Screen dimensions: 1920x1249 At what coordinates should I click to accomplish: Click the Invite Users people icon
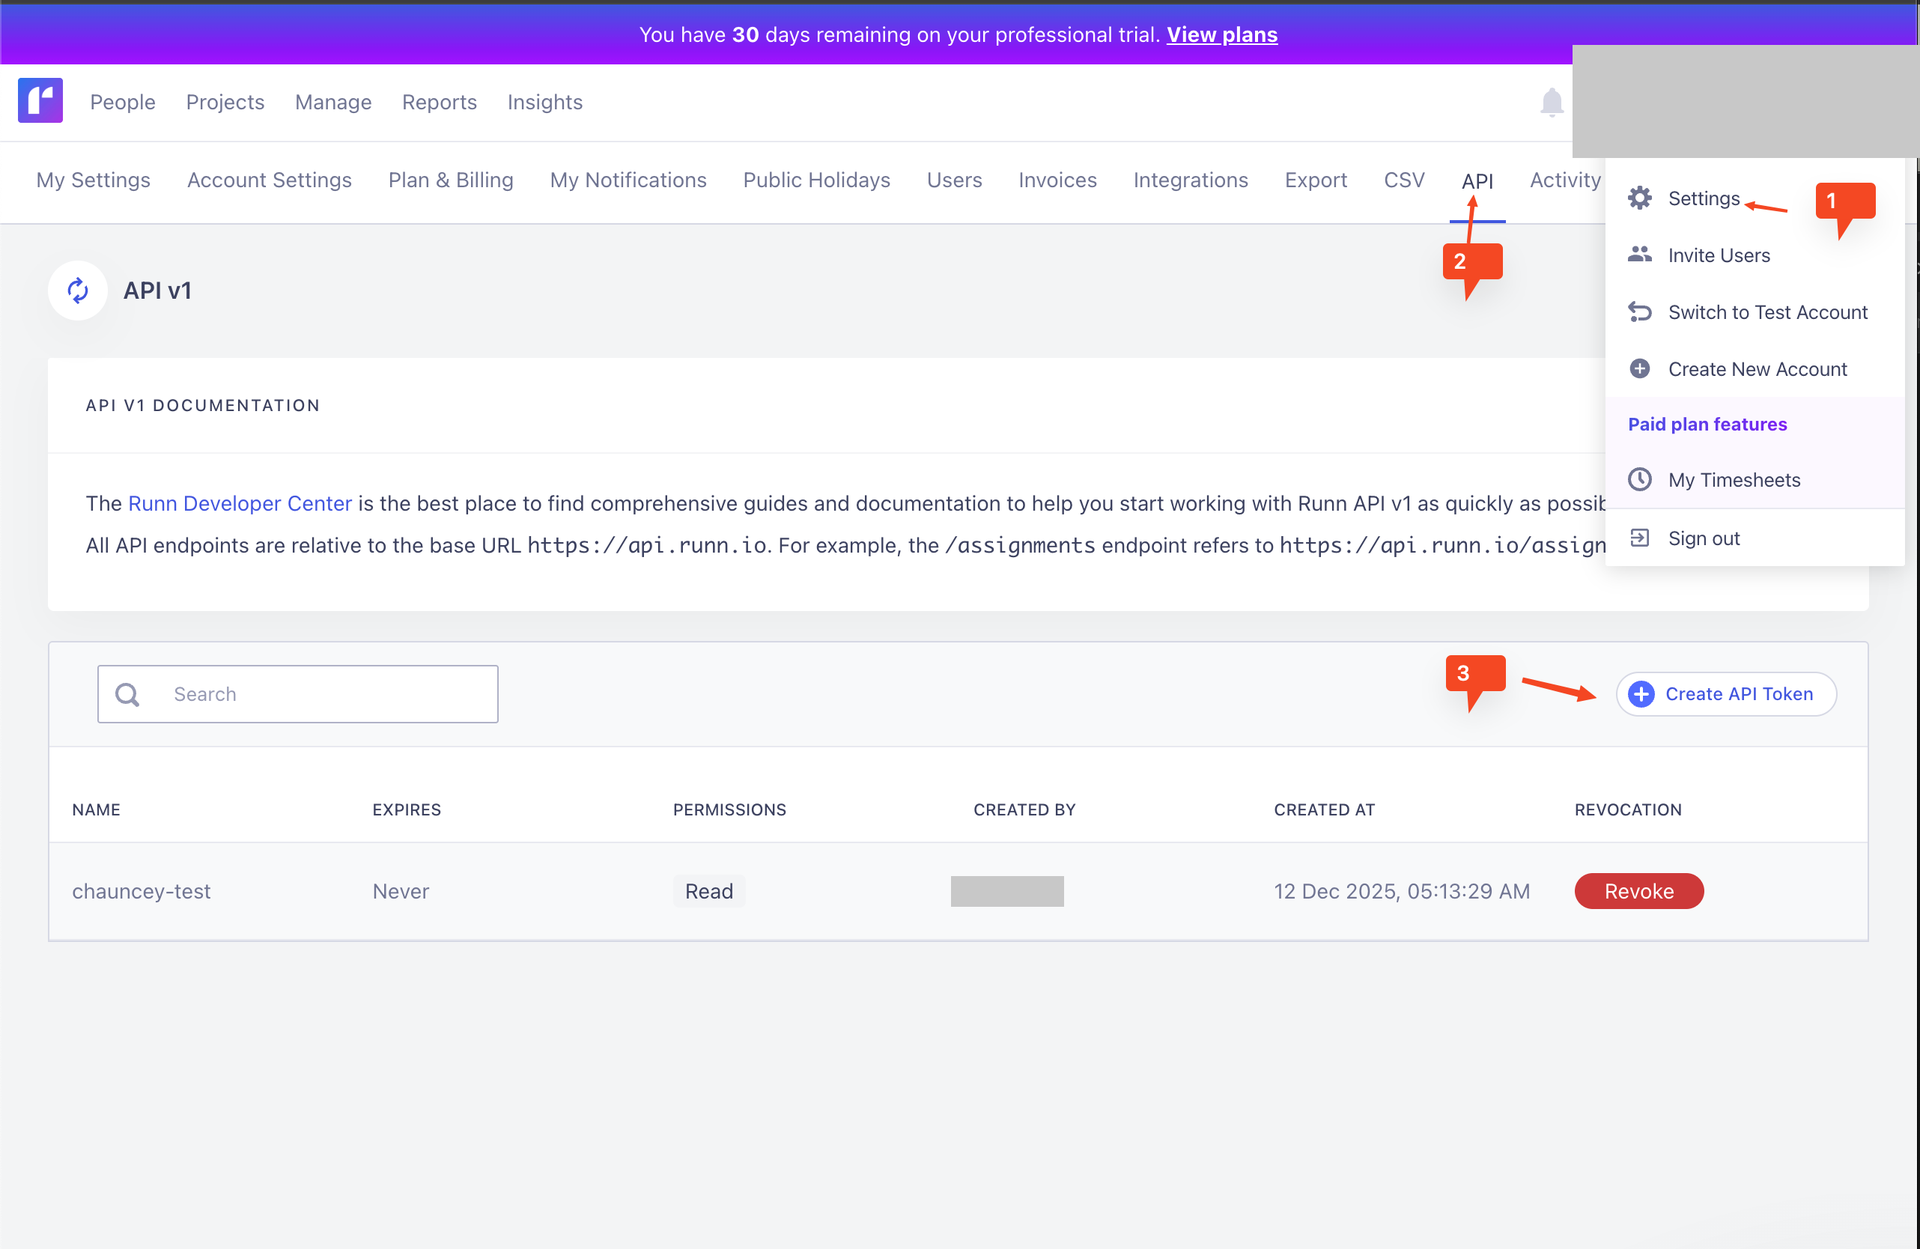click(x=1640, y=255)
